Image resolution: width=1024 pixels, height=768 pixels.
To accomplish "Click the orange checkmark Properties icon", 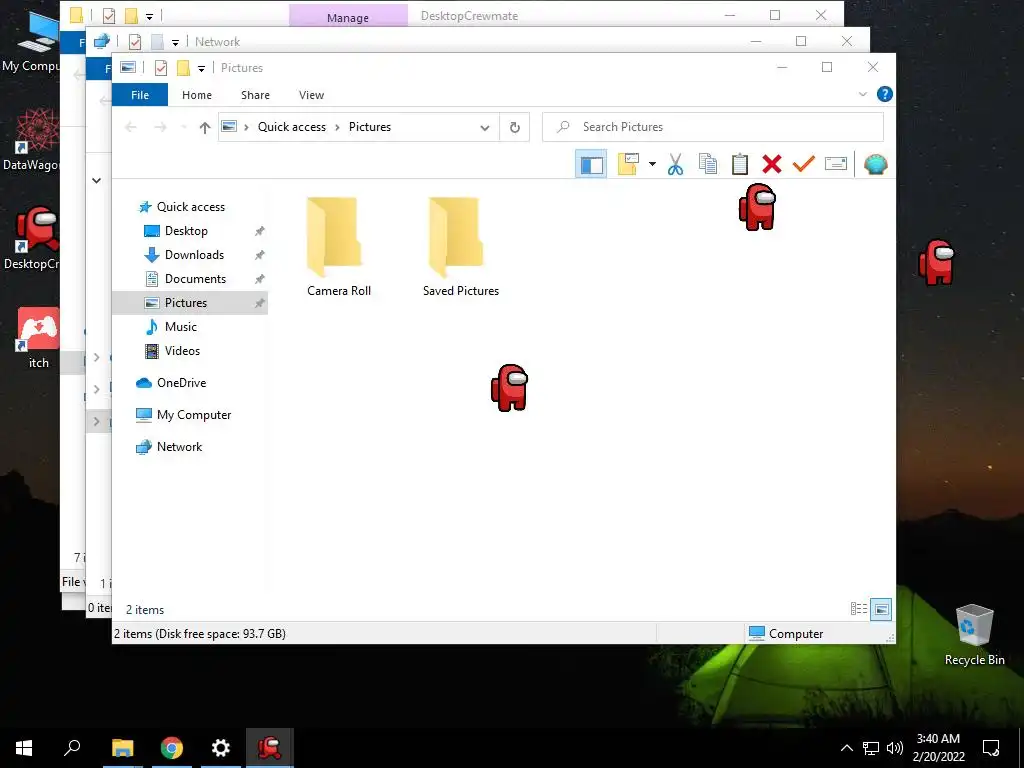I will 803,164.
